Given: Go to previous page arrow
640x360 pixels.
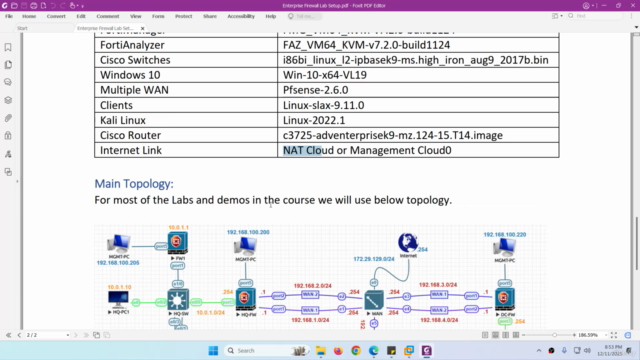Looking at the screenshot, I should tap(19, 335).
